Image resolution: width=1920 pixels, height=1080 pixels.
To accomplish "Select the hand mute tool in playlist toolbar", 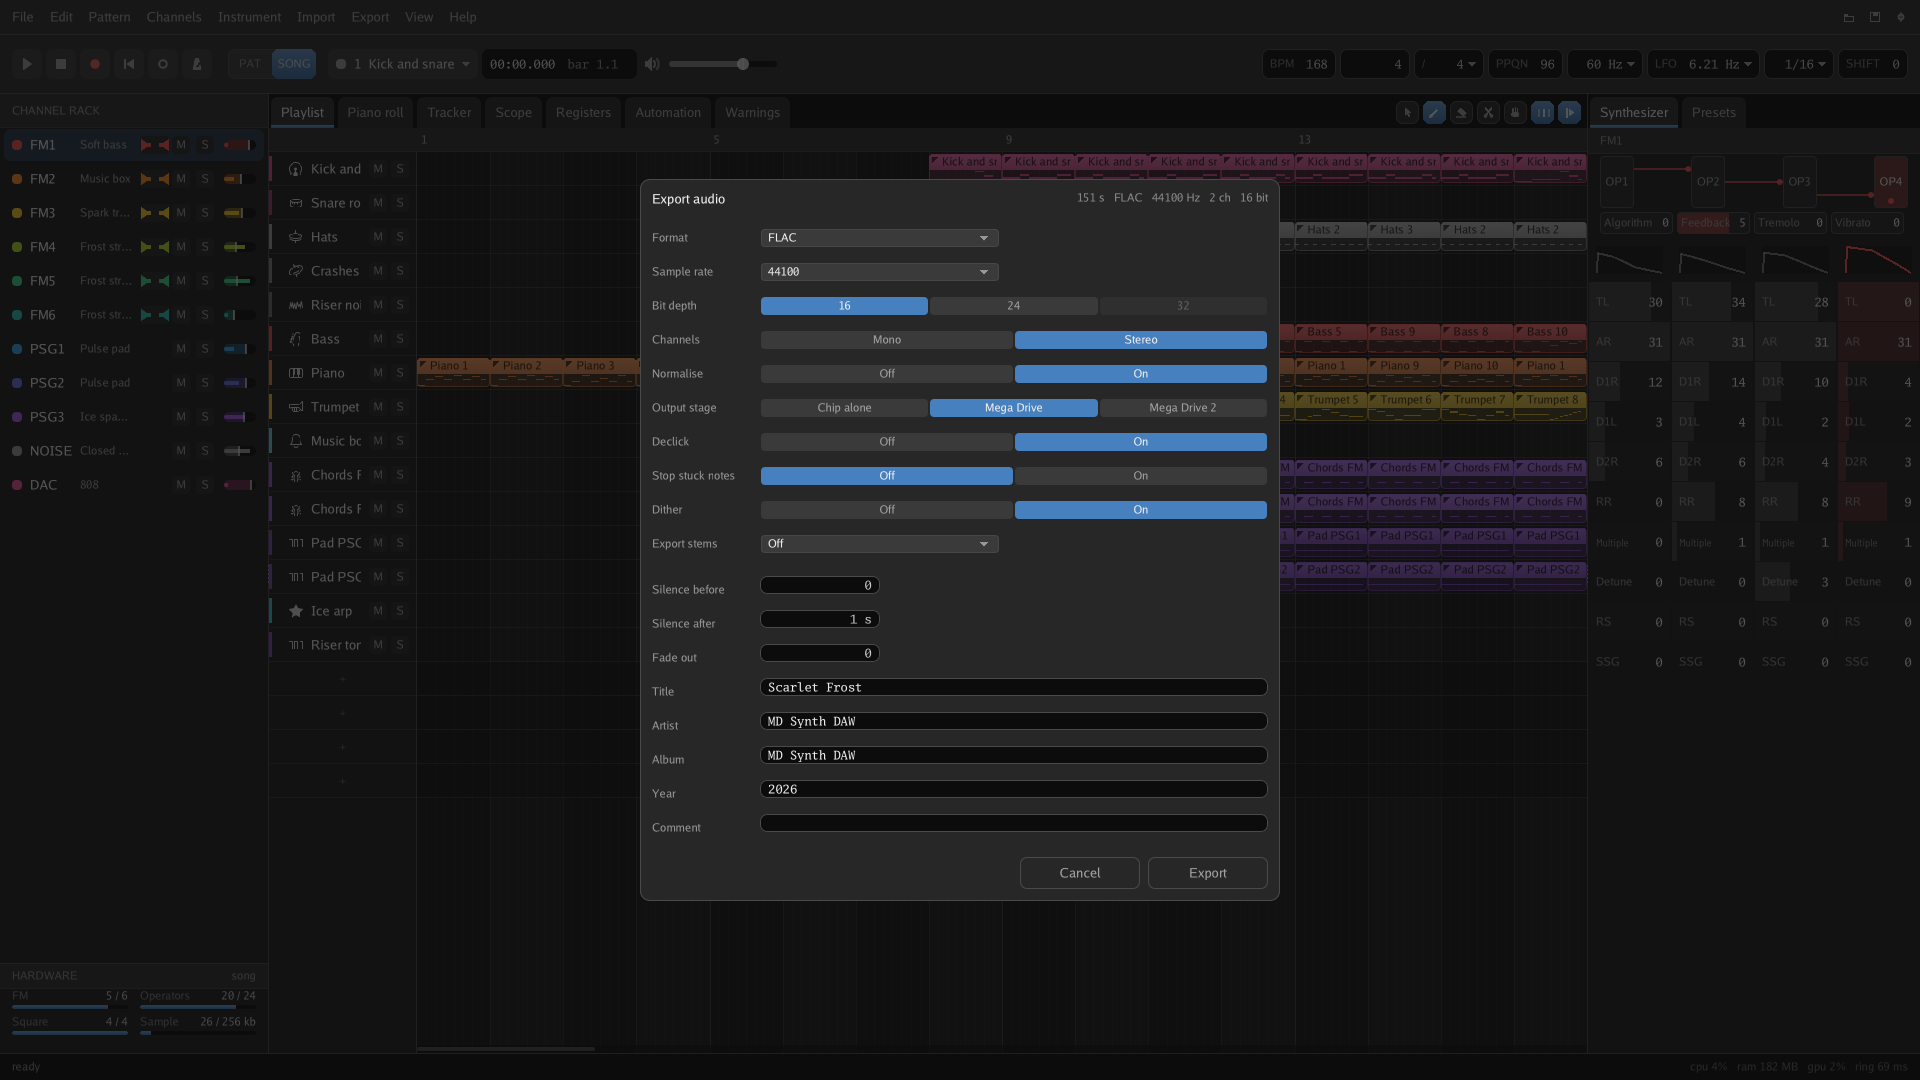I will tap(1515, 113).
